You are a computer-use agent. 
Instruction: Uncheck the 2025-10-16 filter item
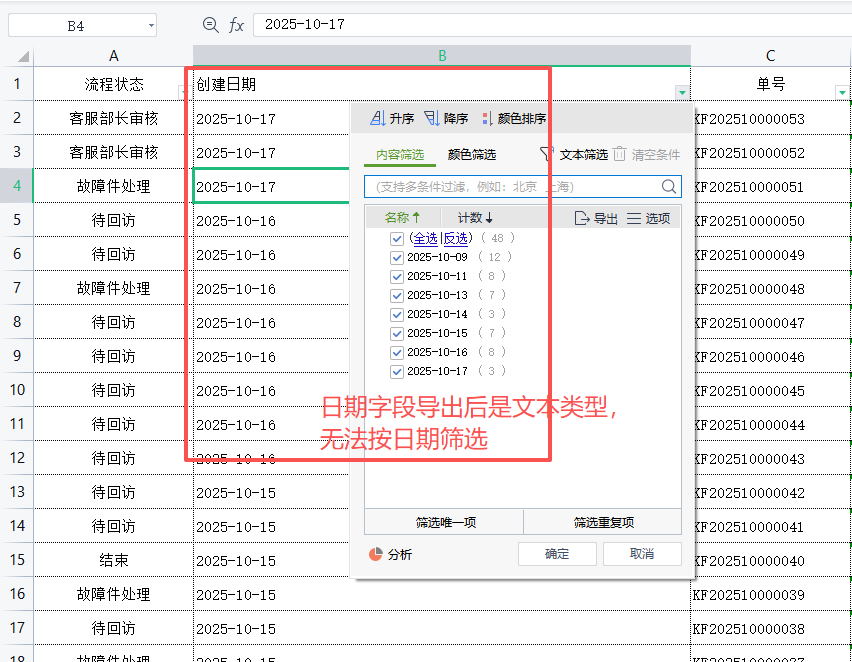[x=397, y=352]
